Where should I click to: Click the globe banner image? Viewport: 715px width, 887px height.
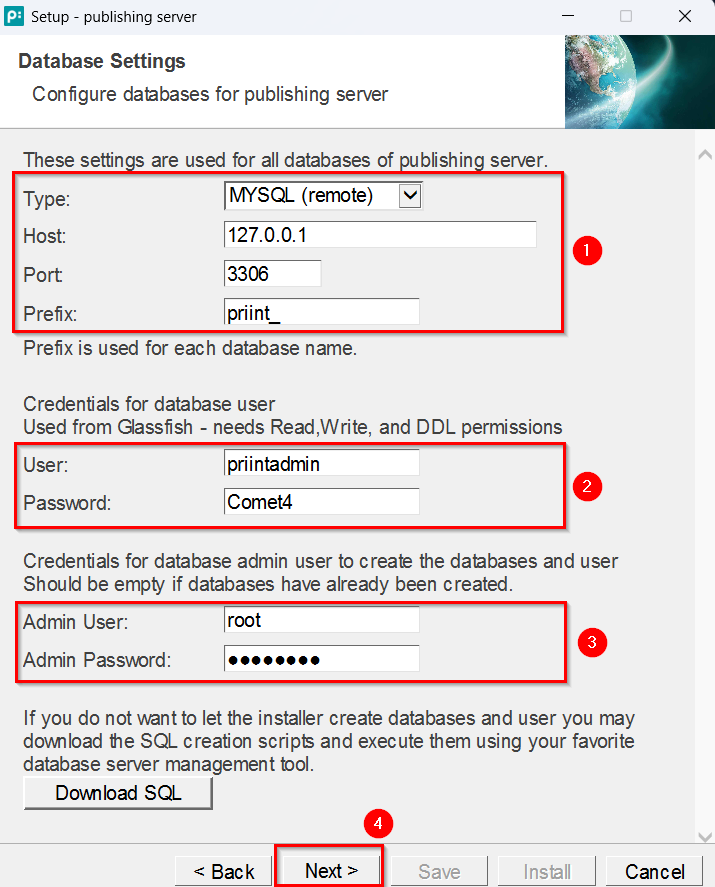click(639, 82)
